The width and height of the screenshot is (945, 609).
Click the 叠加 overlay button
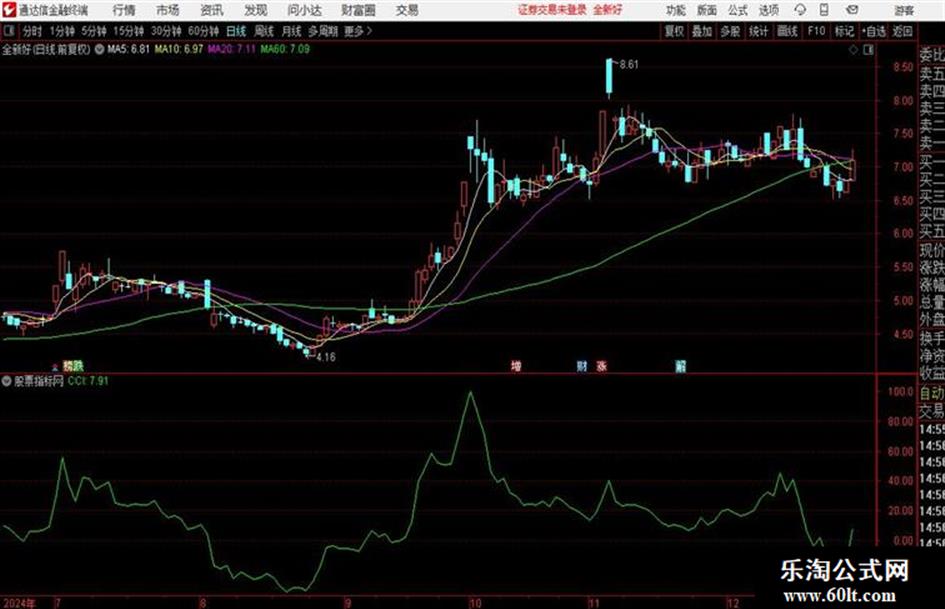[702, 31]
